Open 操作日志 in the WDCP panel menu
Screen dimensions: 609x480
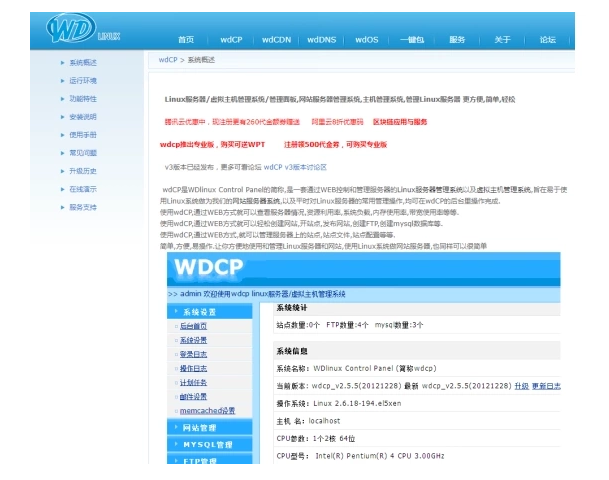(193, 368)
